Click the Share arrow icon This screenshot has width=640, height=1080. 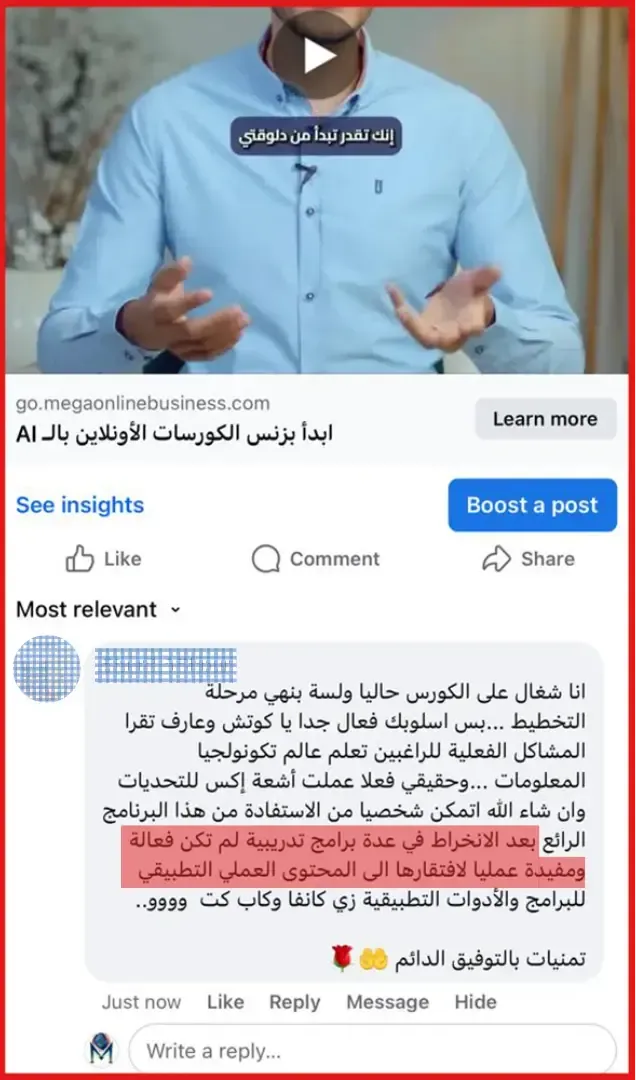496,559
